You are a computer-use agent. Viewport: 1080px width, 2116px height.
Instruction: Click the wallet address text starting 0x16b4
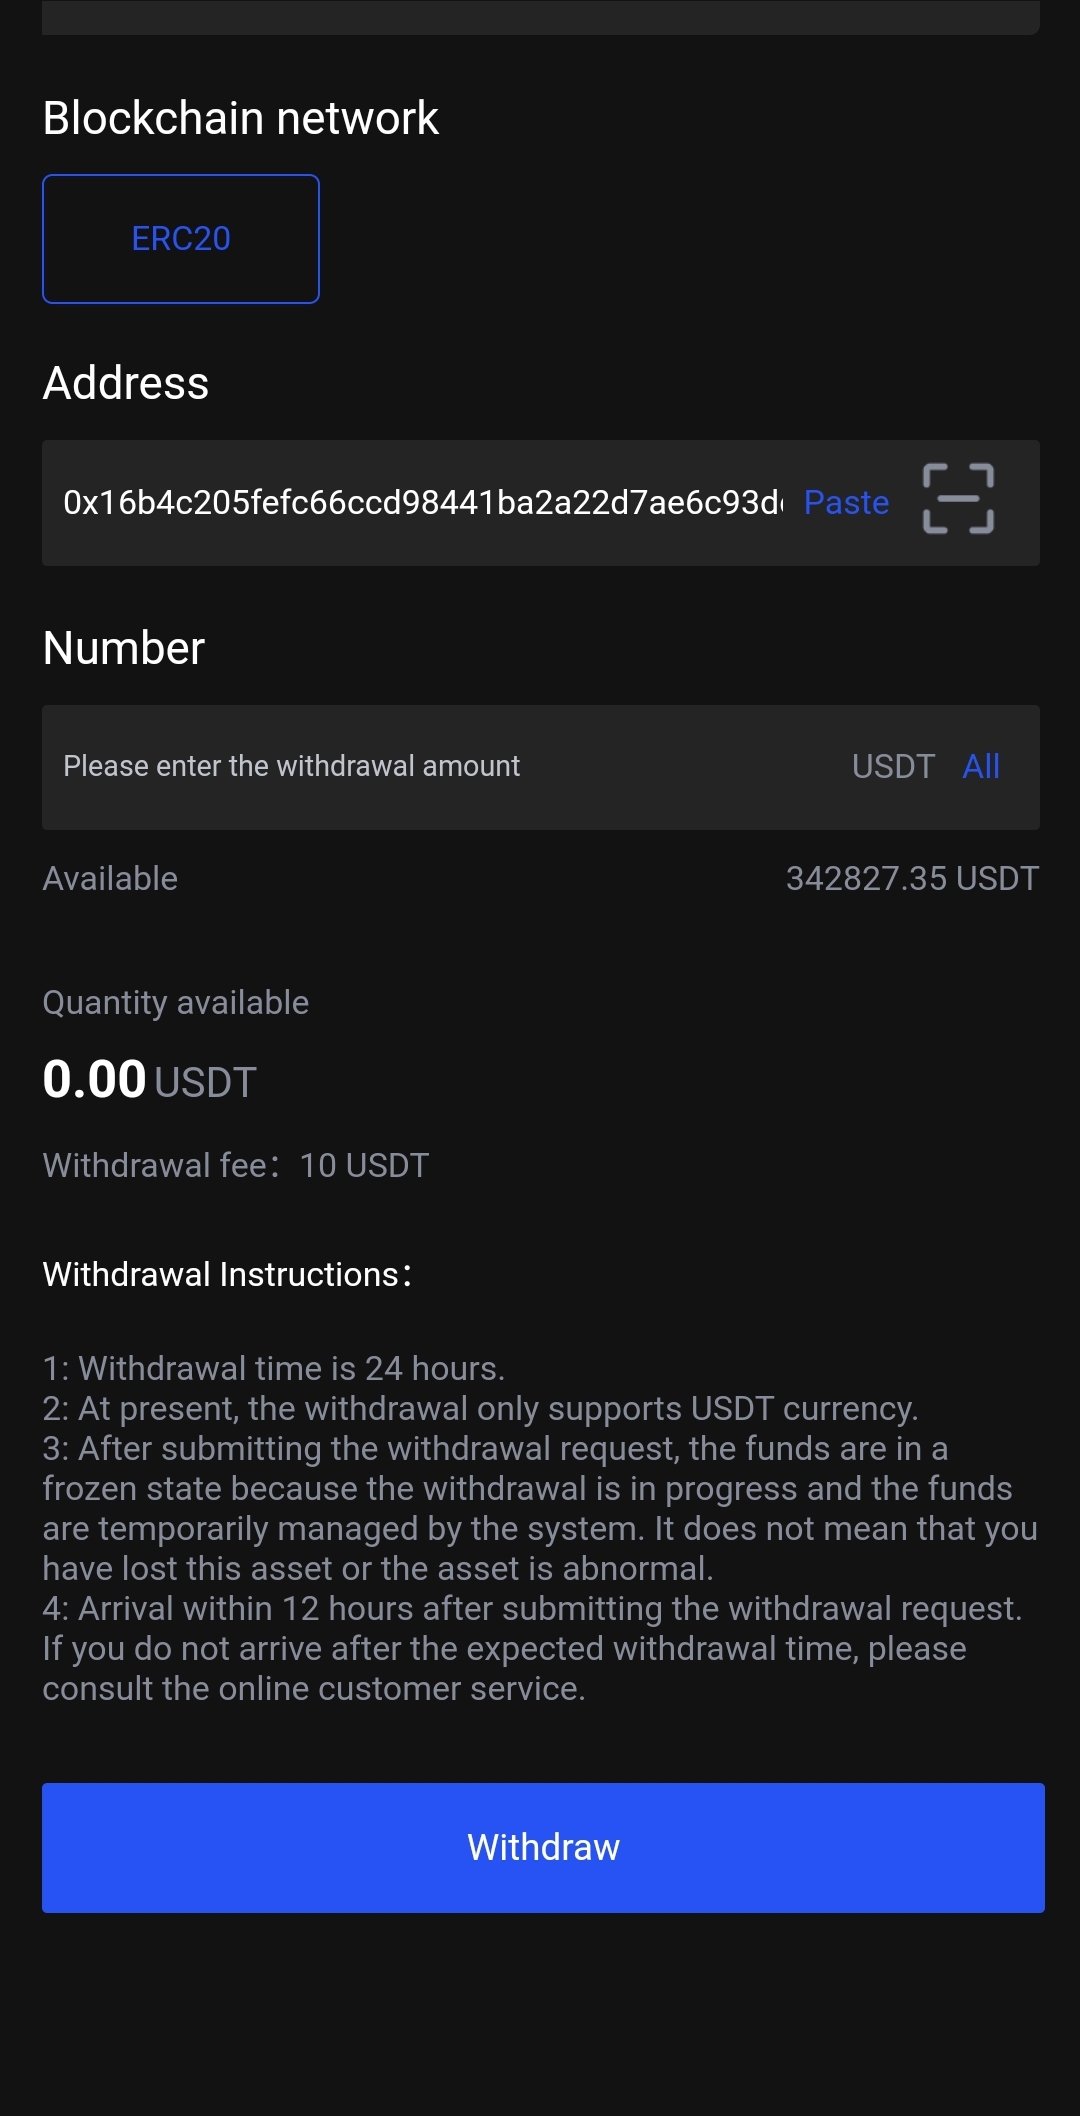point(422,502)
